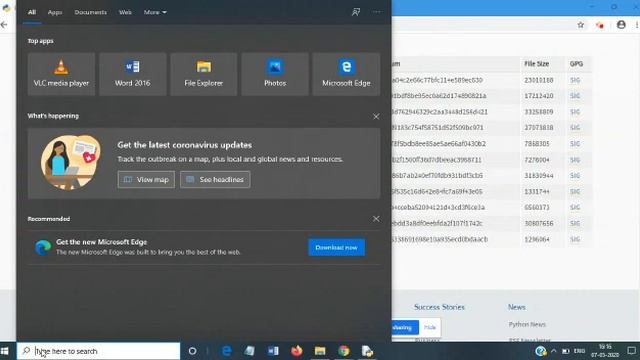
Task: Bookmark this page with star icon
Action: pyautogui.click(x=580, y=25)
